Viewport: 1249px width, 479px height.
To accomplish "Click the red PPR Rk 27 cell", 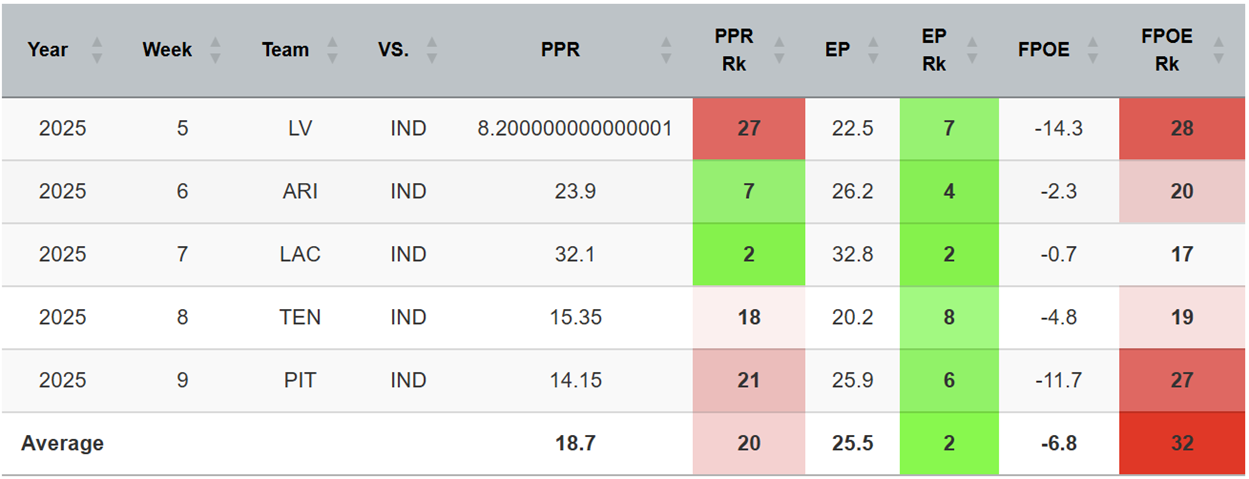I will tap(748, 129).
